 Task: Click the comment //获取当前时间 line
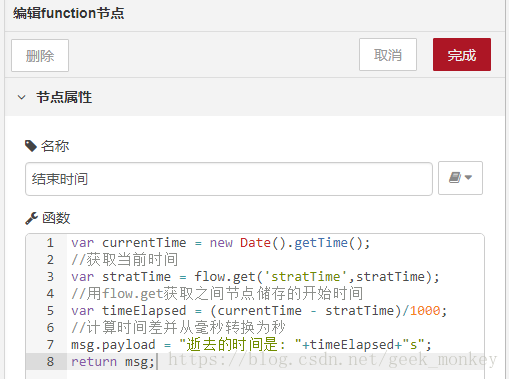[x=124, y=260]
